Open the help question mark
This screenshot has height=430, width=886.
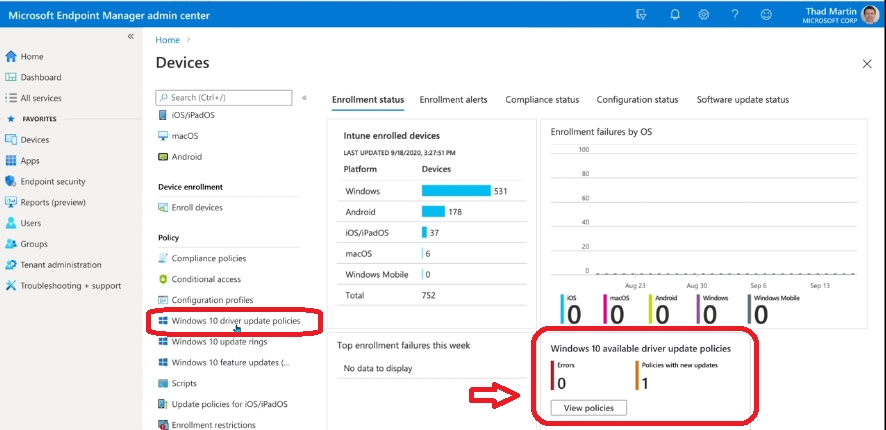tap(735, 15)
